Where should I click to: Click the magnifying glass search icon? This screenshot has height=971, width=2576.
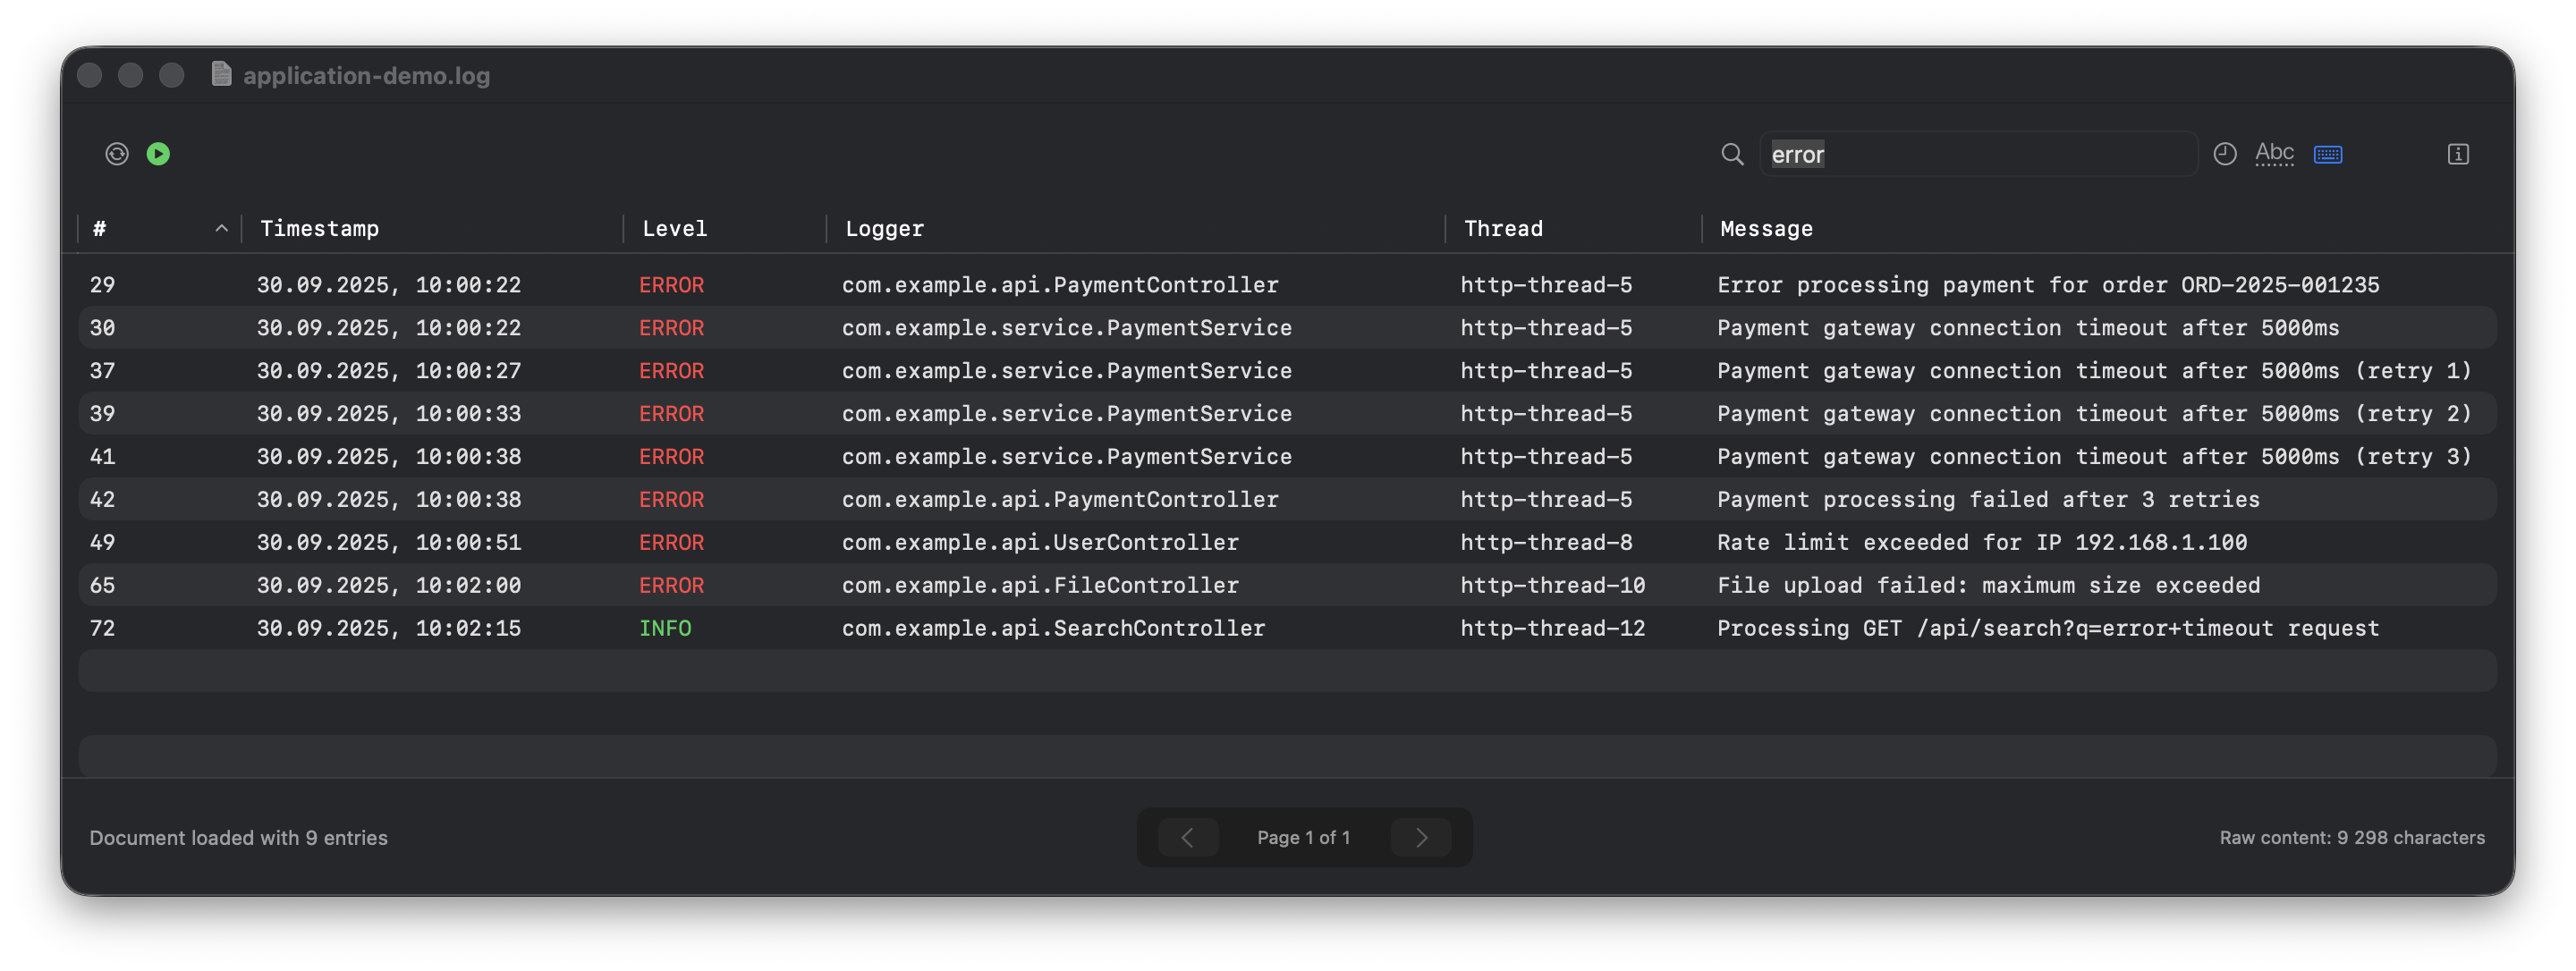pos(1732,154)
